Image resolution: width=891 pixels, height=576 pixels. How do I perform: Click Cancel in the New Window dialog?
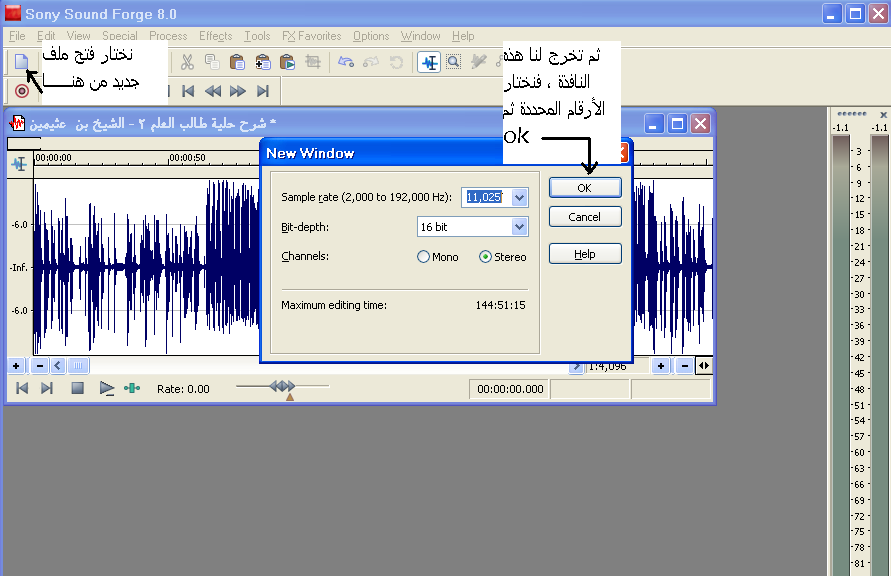click(585, 217)
